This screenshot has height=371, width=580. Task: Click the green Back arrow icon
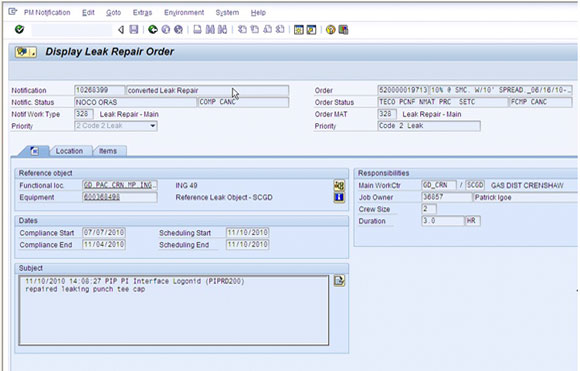(x=152, y=30)
